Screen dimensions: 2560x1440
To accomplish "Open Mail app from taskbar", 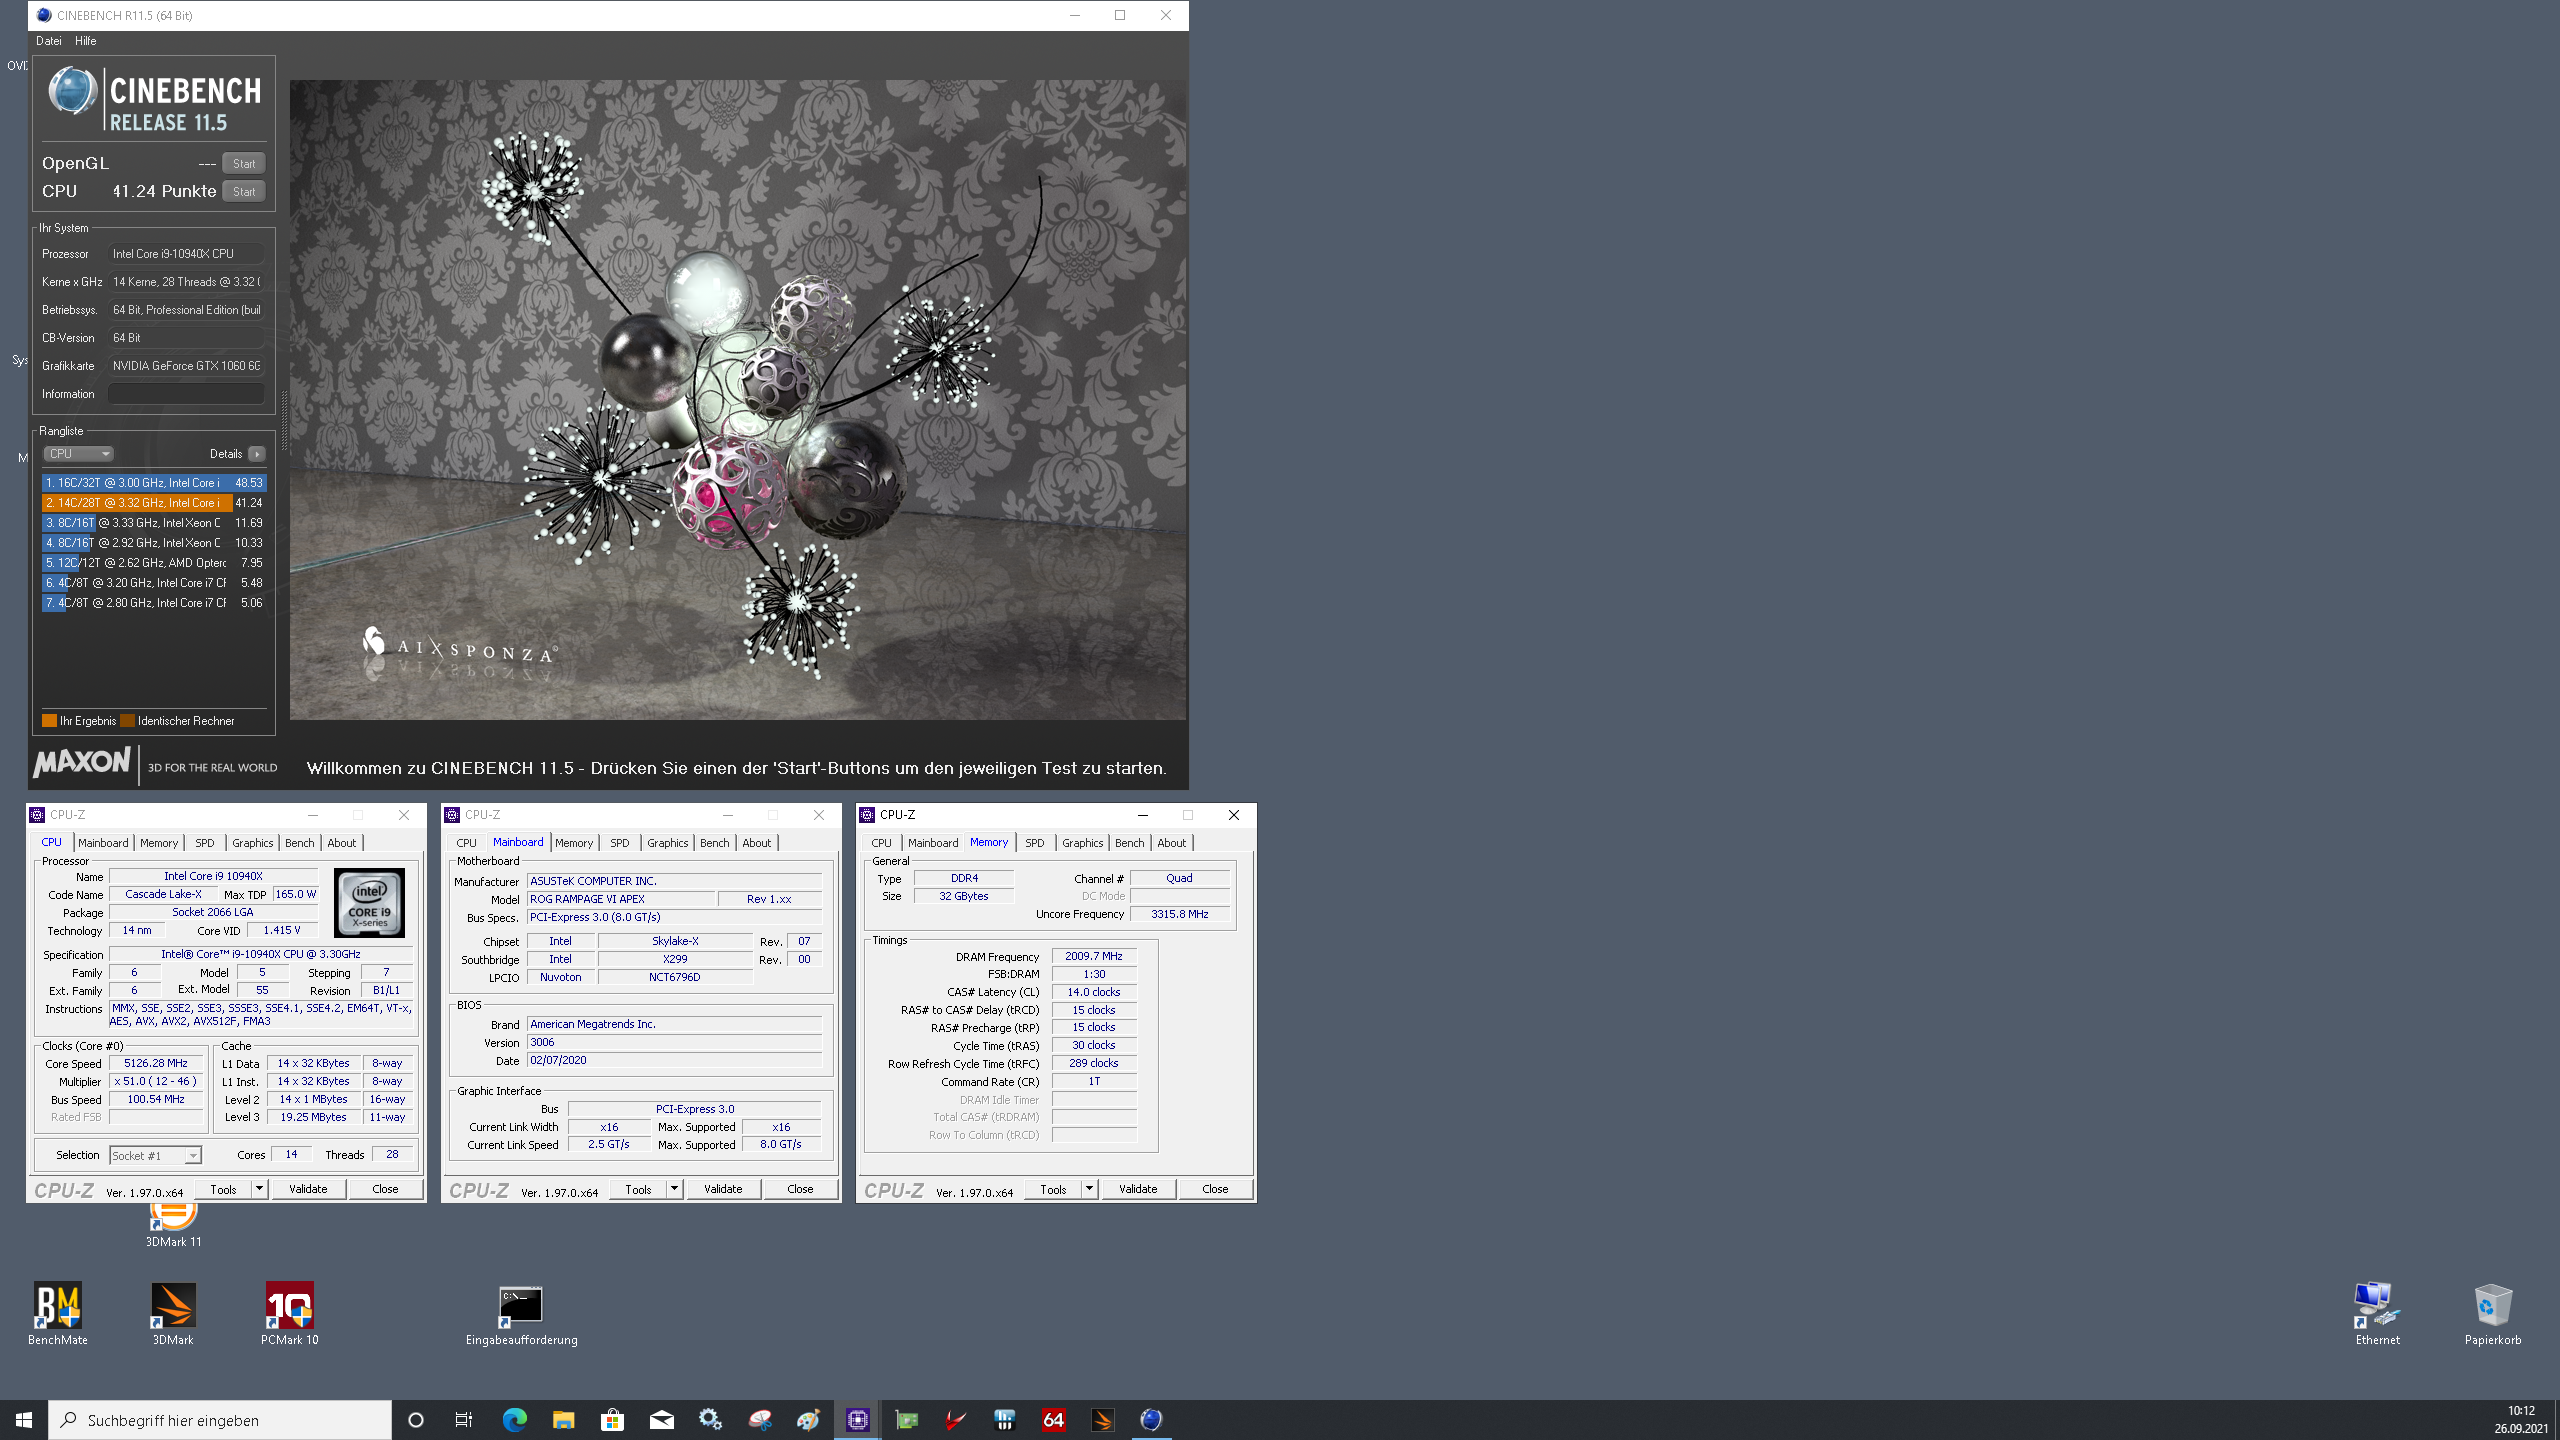I will [x=661, y=1420].
